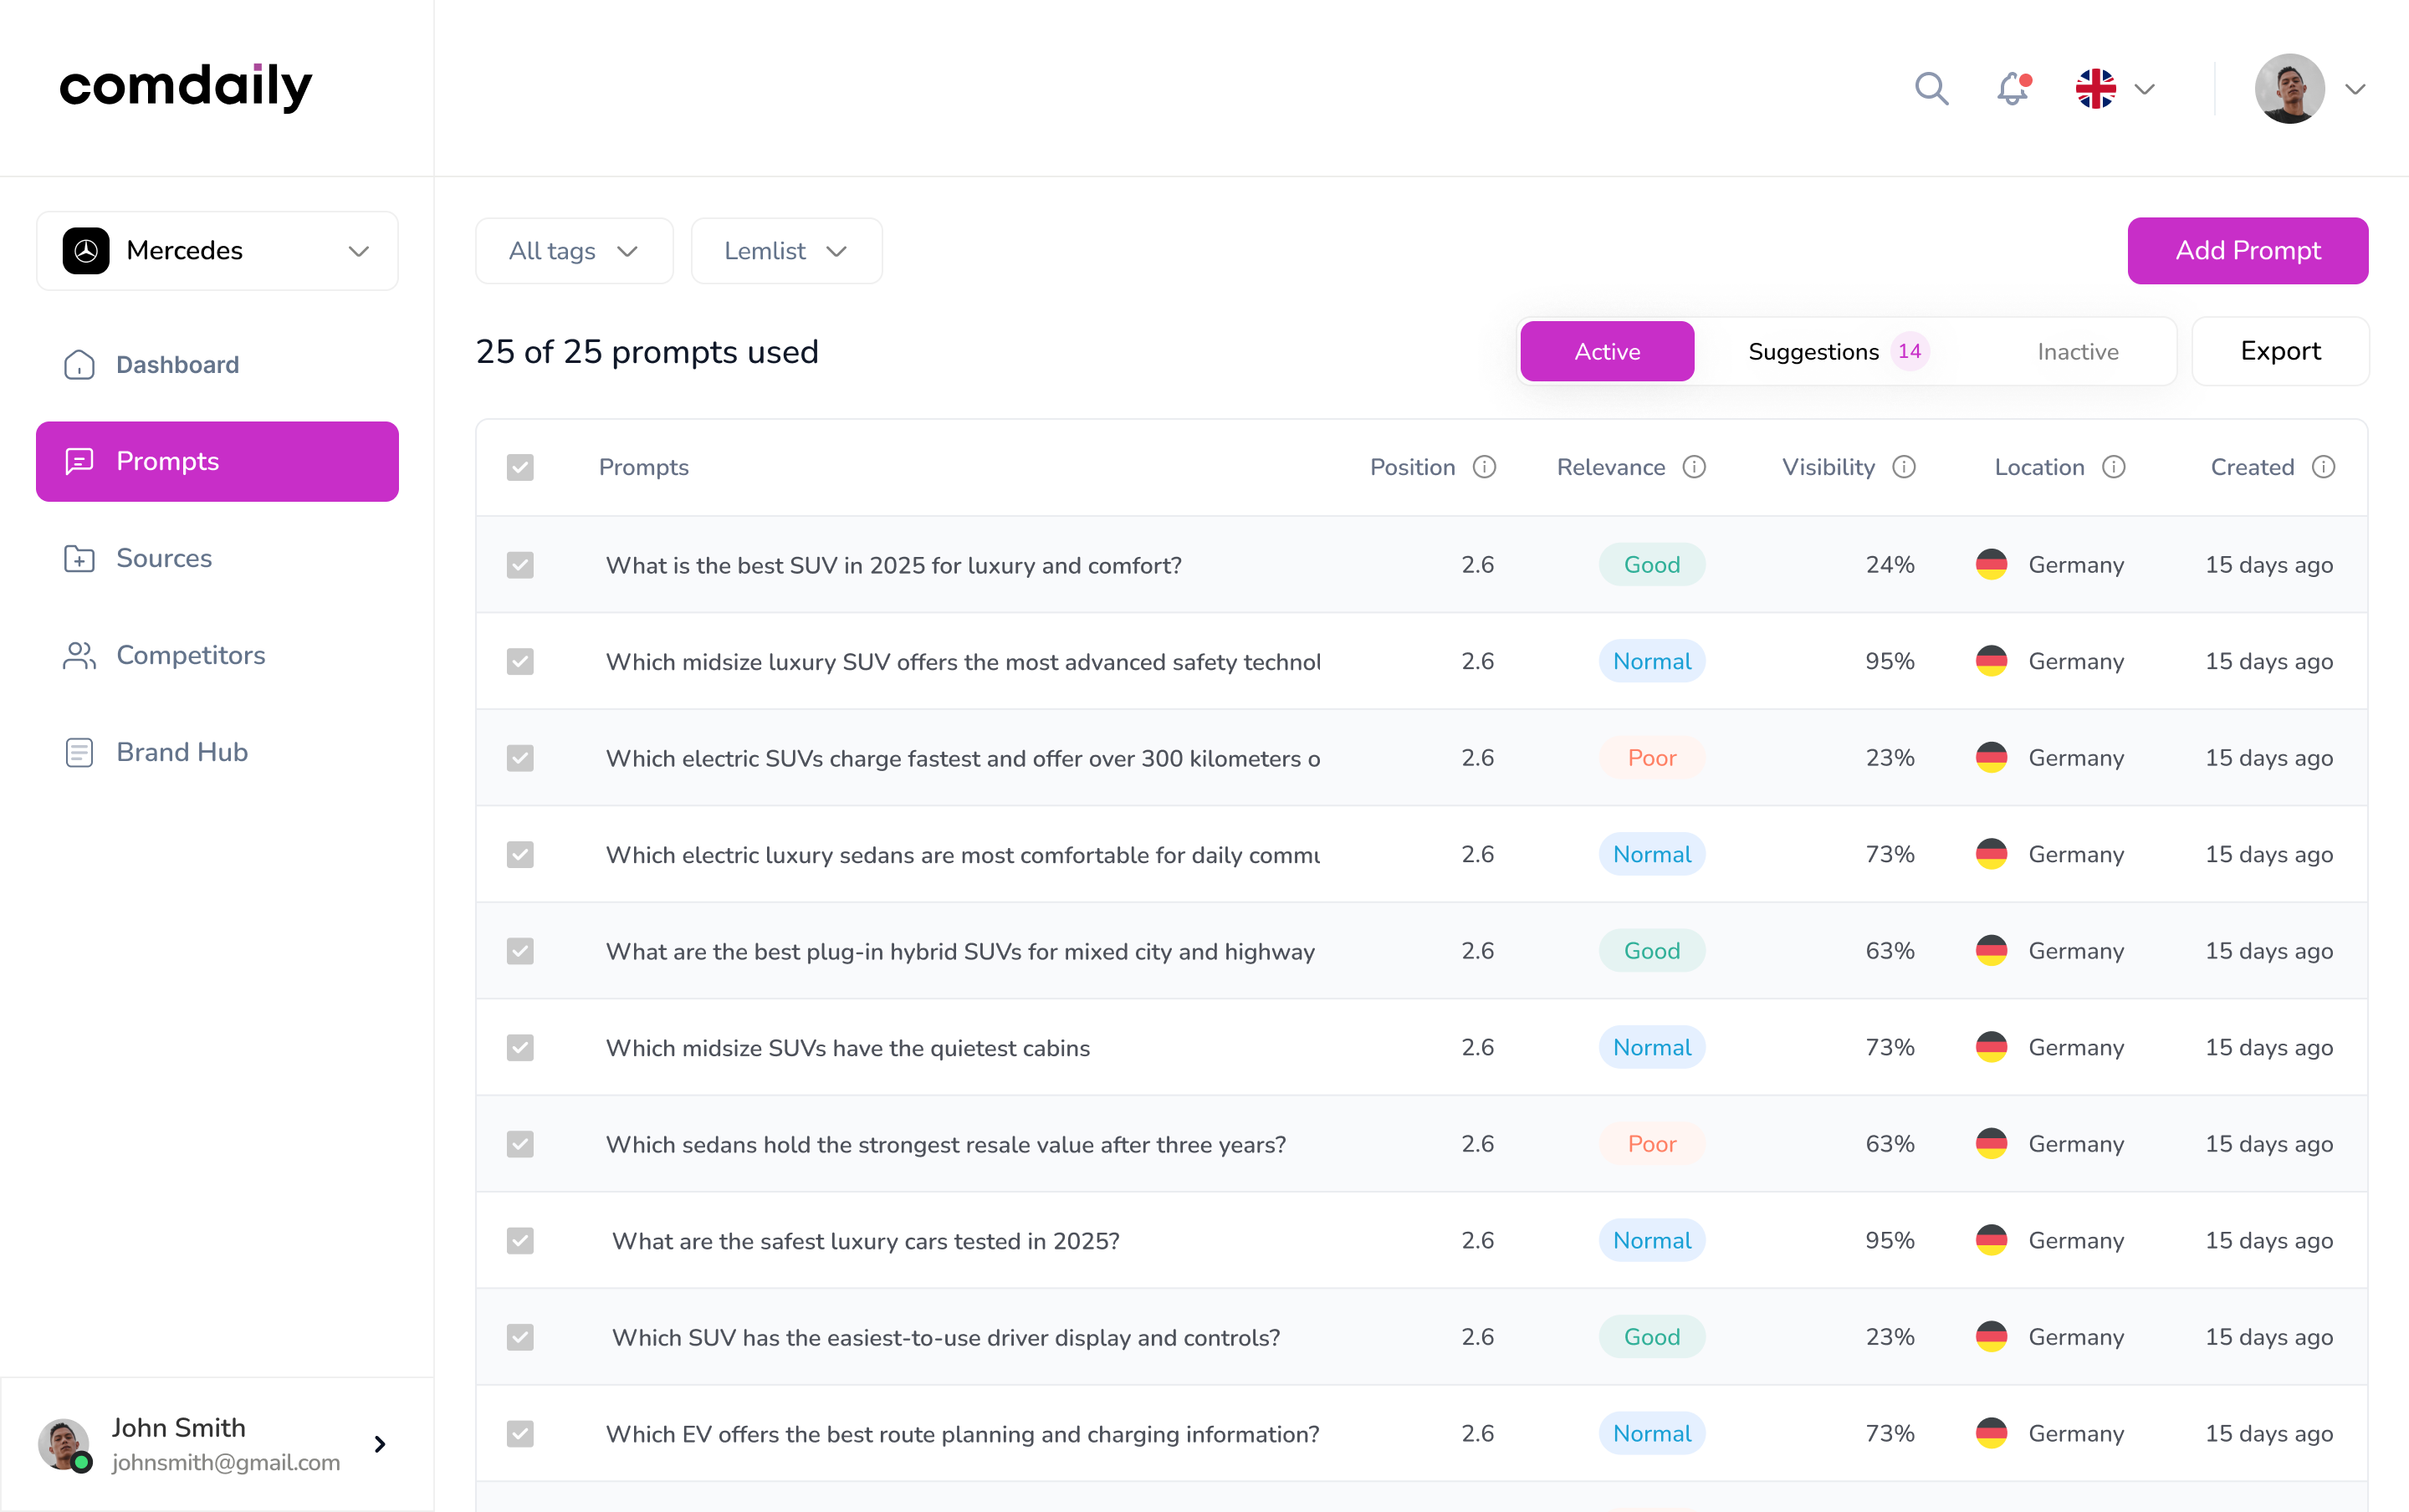
Task: Click the Good relevance badge in first row
Action: [1651, 565]
